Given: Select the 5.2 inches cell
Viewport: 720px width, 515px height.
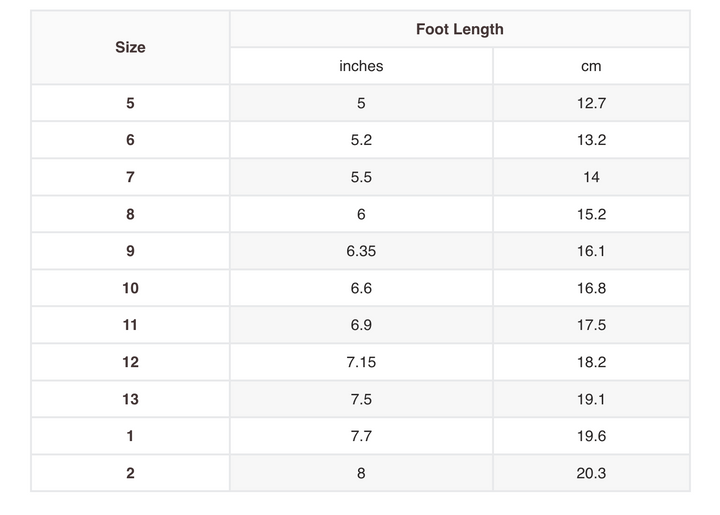Looking at the screenshot, I should (361, 140).
